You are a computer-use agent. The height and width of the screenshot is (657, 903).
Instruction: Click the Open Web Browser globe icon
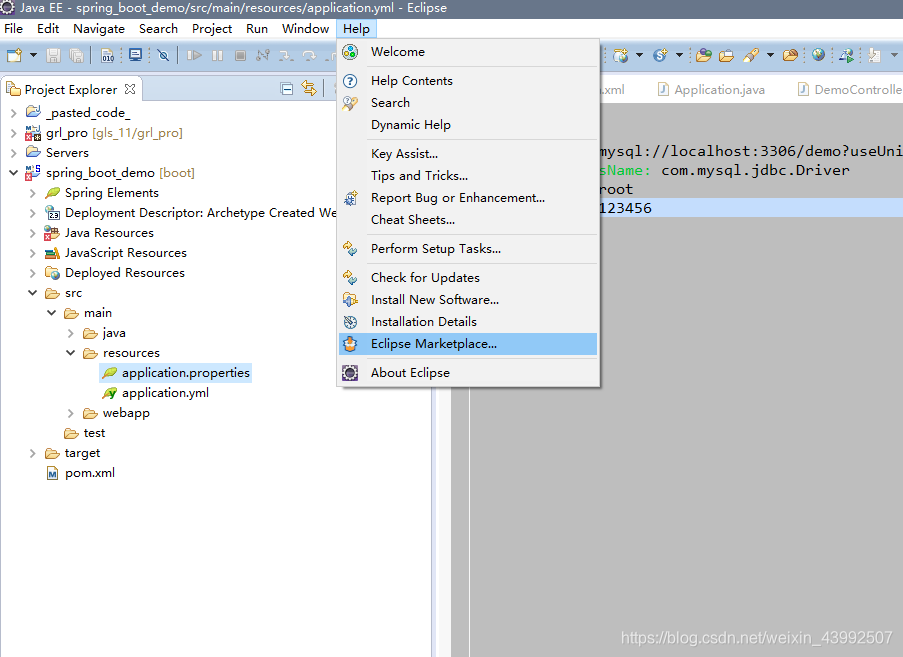pos(818,55)
